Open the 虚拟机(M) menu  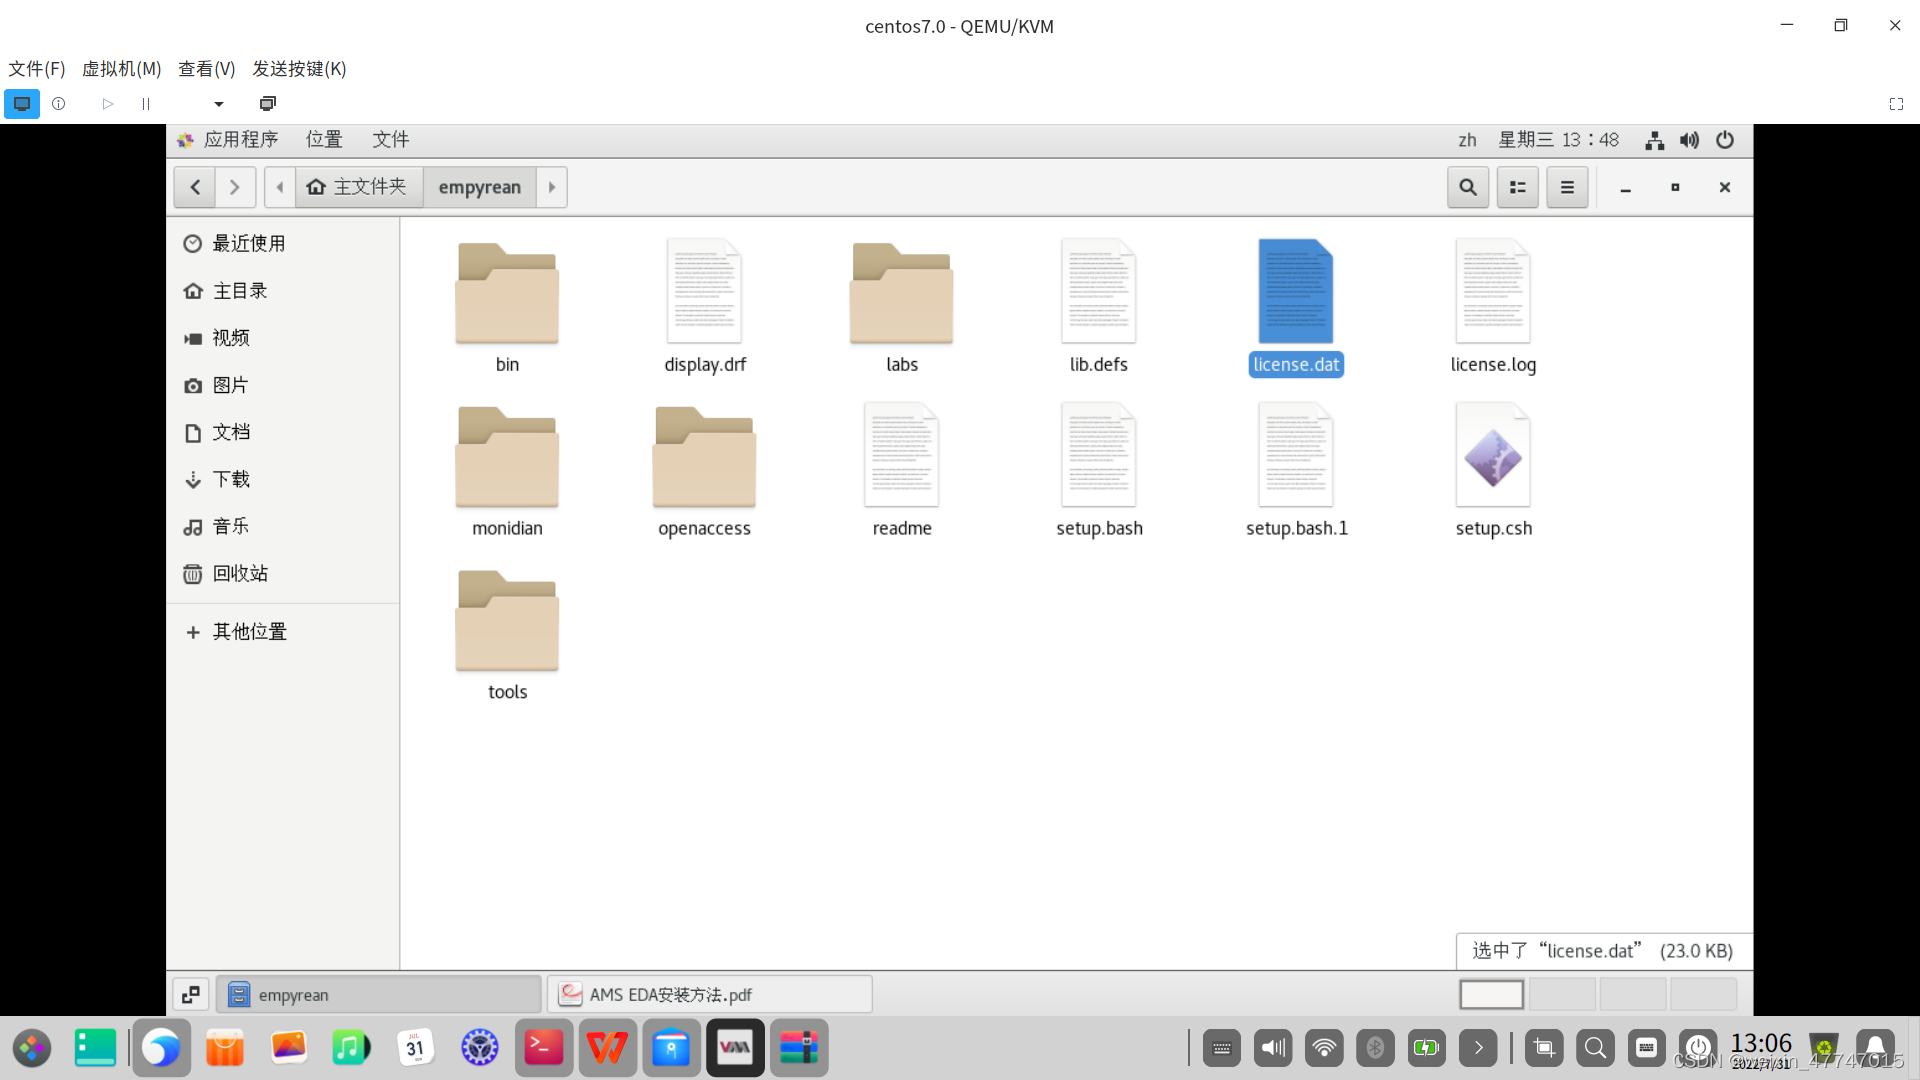[x=121, y=68]
